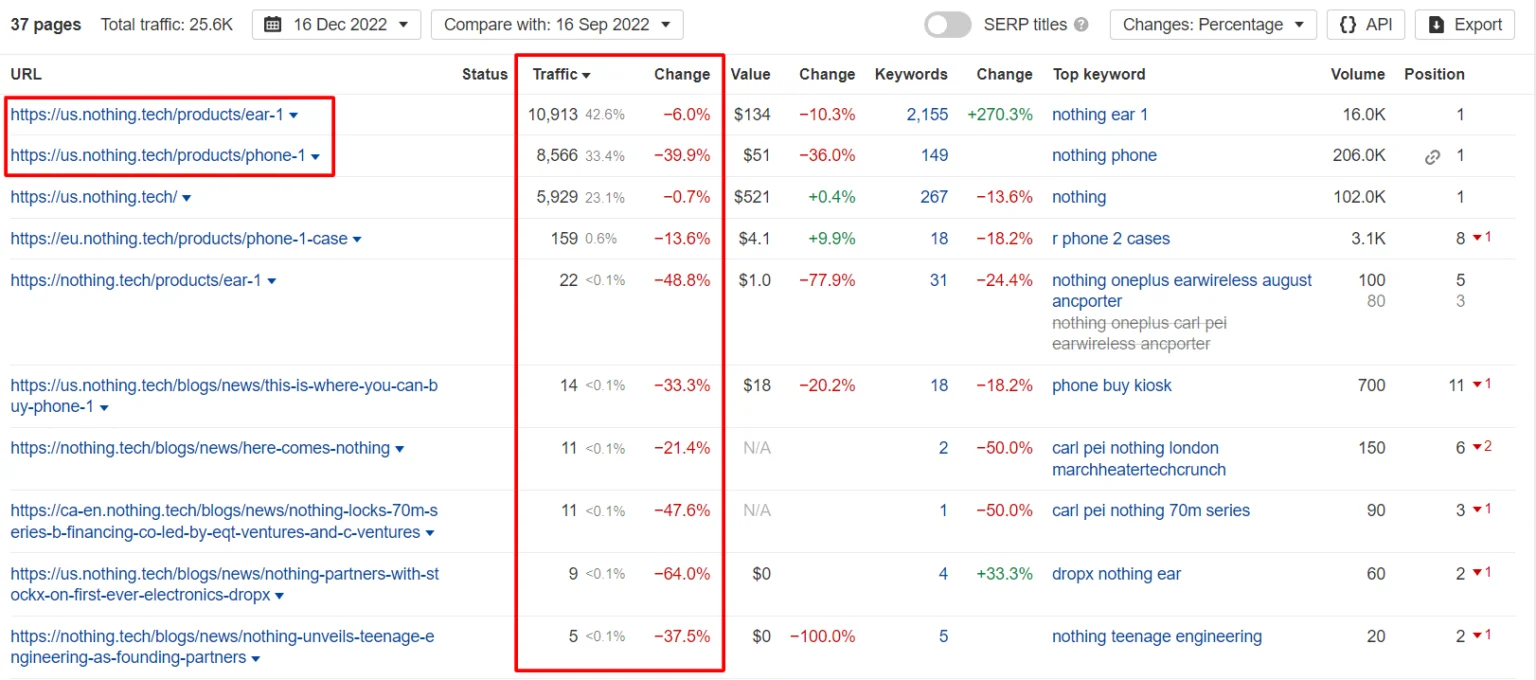Expand the caret next to nothing.tech/products/ear-1
The image size is (1536, 680).
[271, 282]
